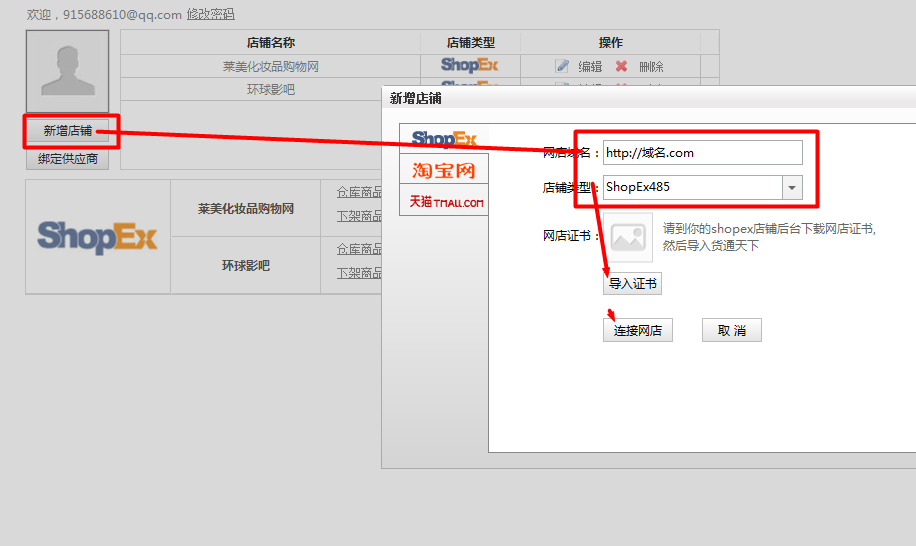916x546 pixels.
Task: Click the 店铺类型 column header
Action: tap(470, 43)
